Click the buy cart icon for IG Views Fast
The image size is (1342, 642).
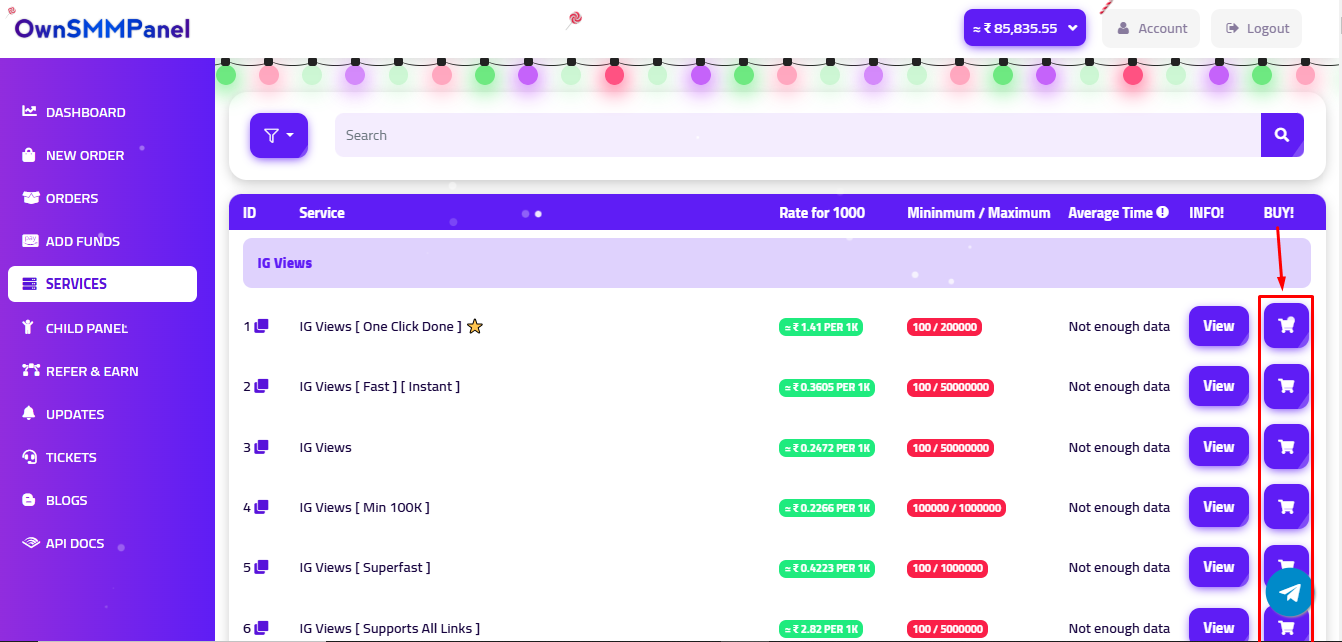1286,386
